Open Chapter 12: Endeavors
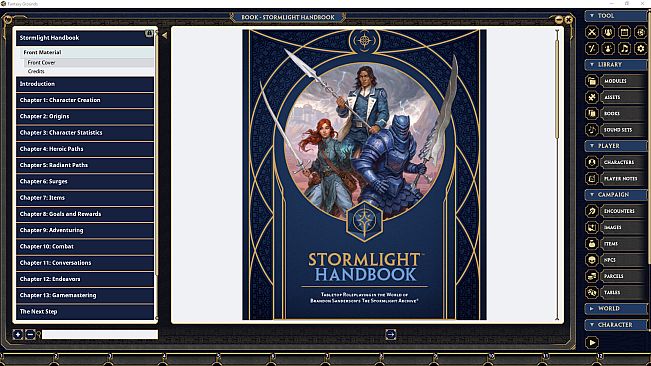Viewport: 651px width, 366px height. tap(85, 279)
